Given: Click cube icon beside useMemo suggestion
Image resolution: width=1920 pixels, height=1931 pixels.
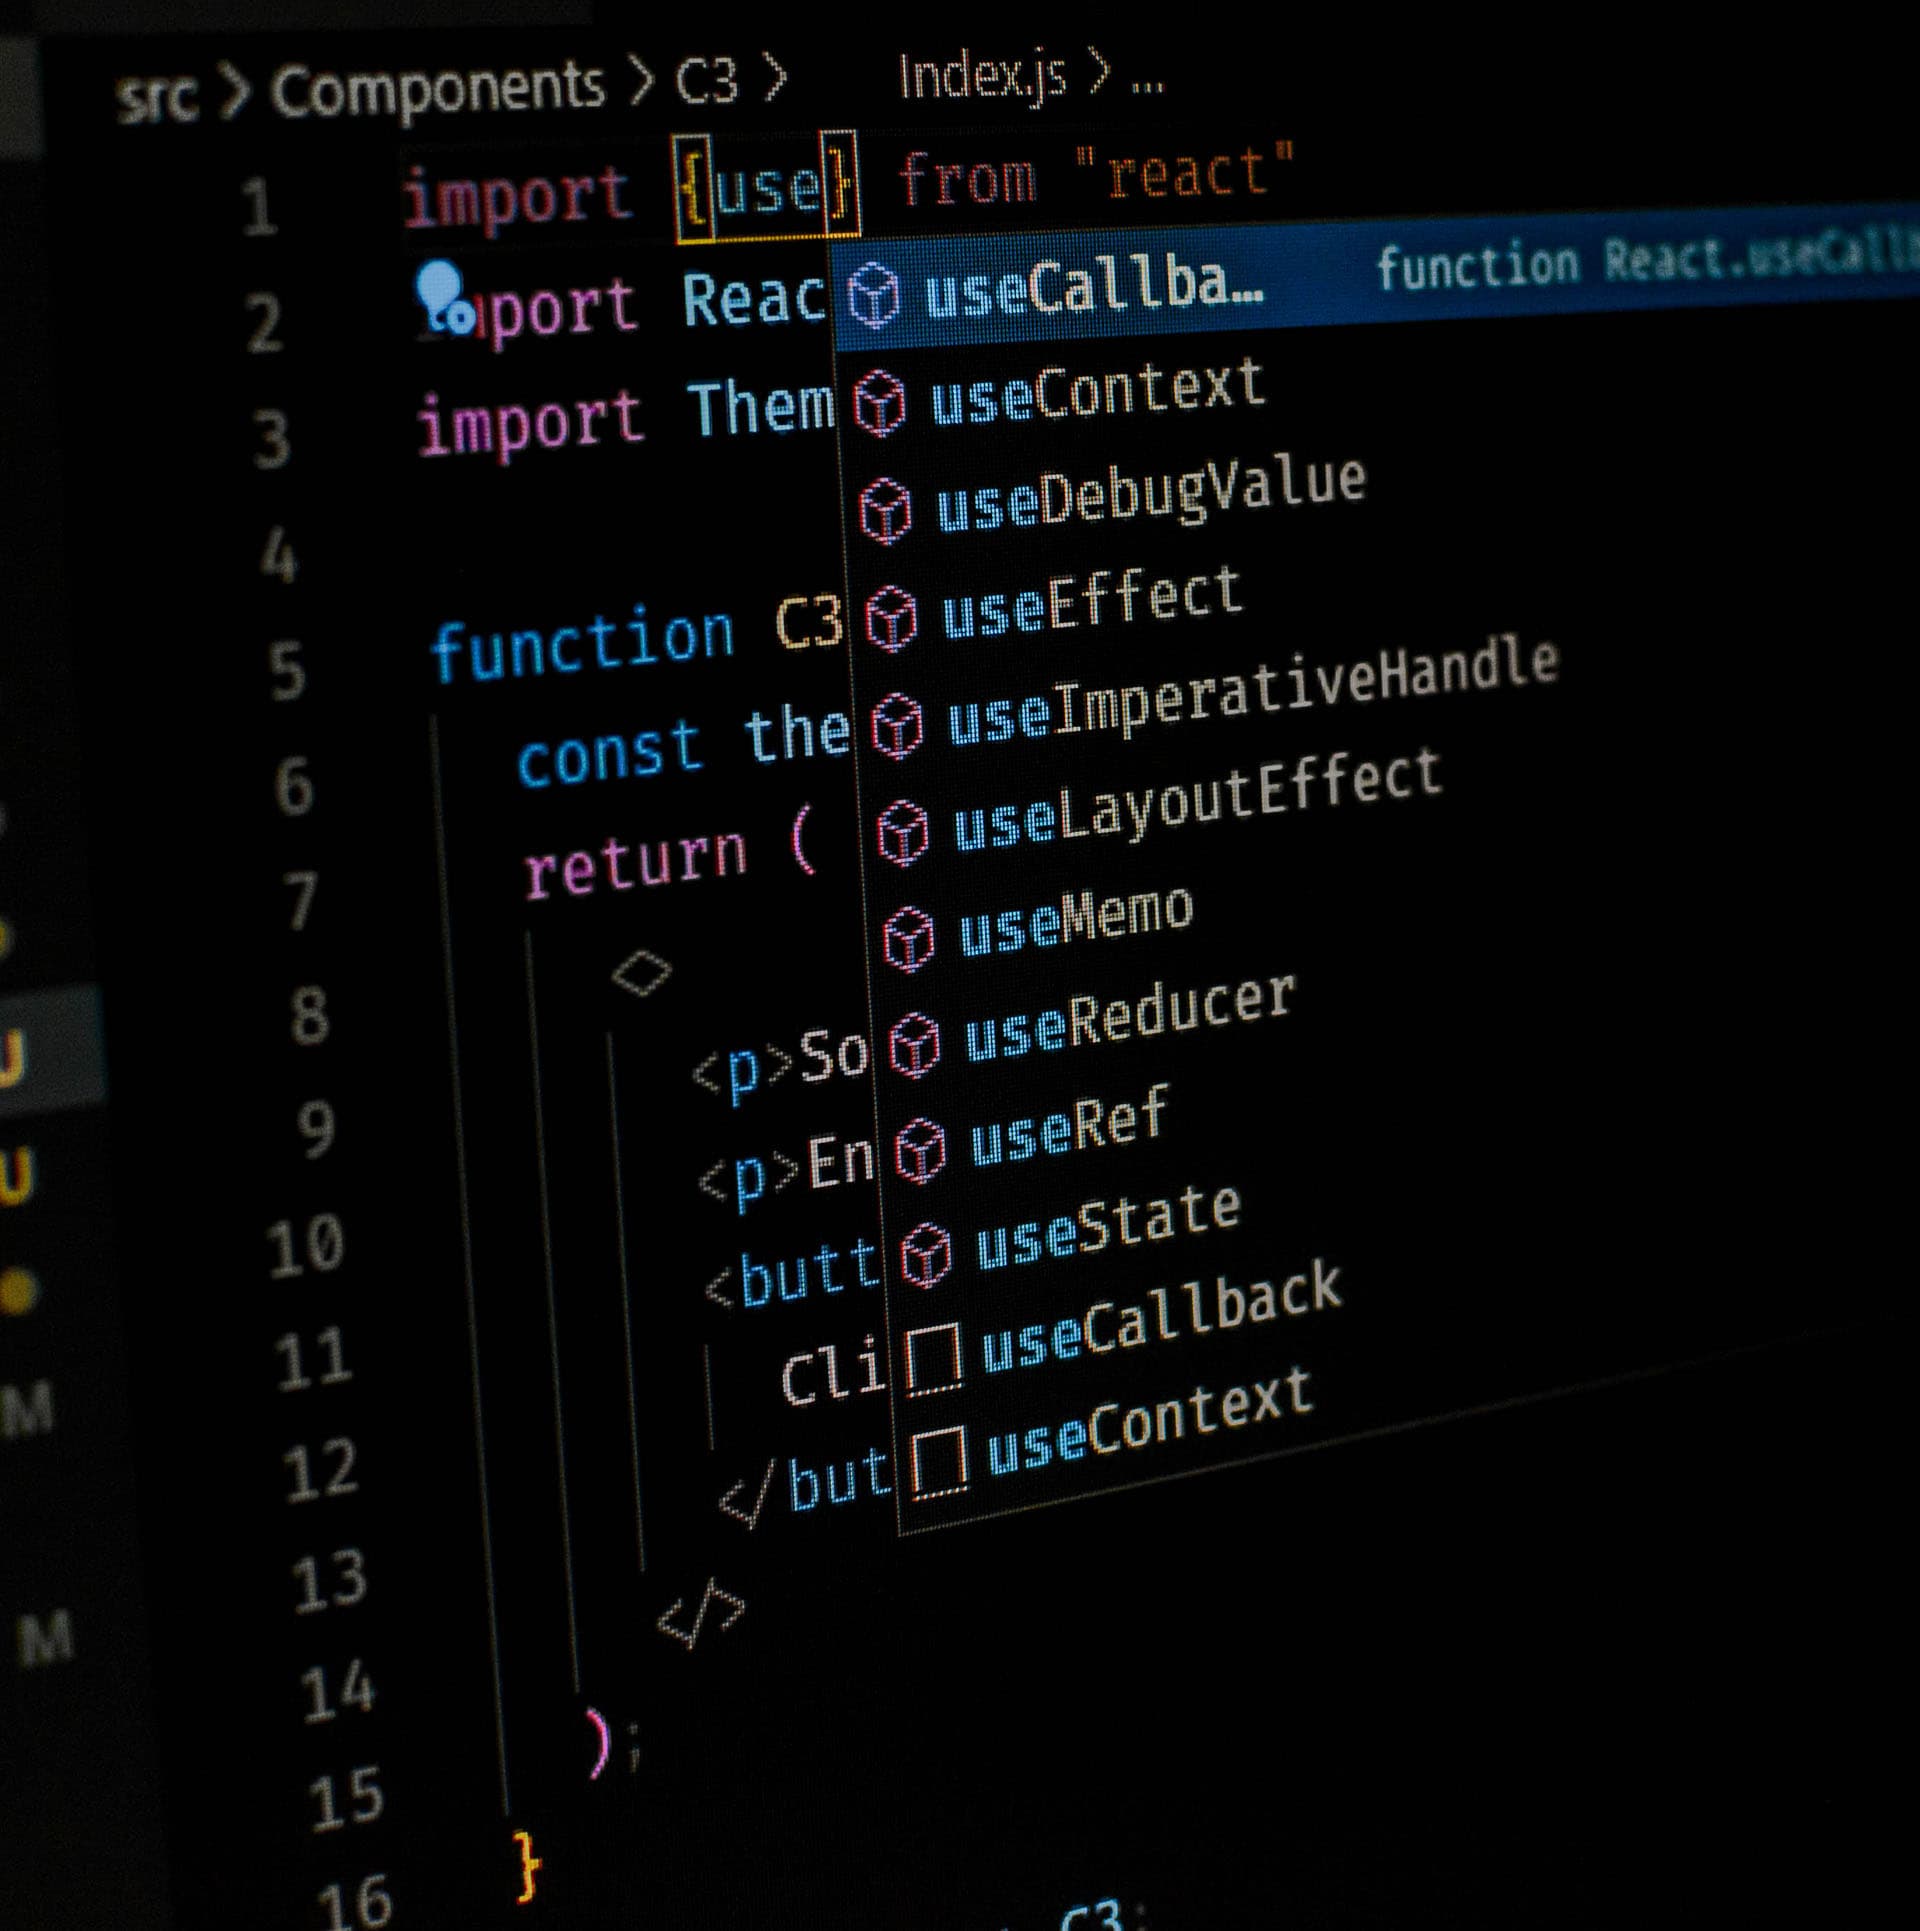Looking at the screenshot, I should [908, 938].
